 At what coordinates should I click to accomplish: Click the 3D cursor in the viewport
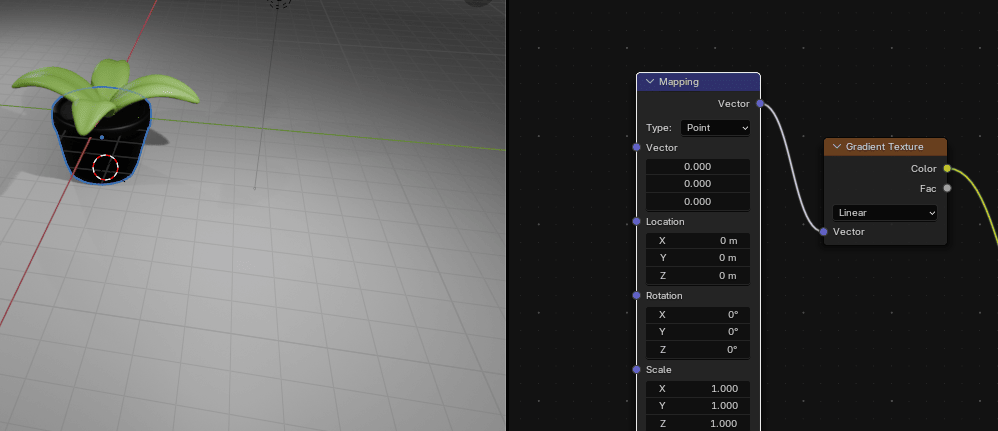point(105,168)
